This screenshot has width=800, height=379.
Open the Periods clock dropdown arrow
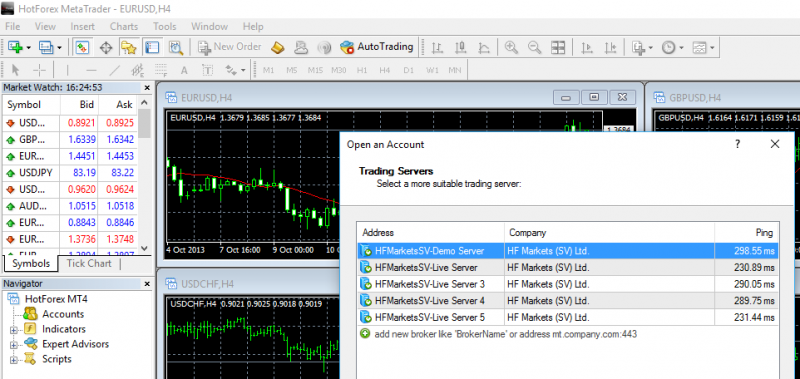pos(681,48)
